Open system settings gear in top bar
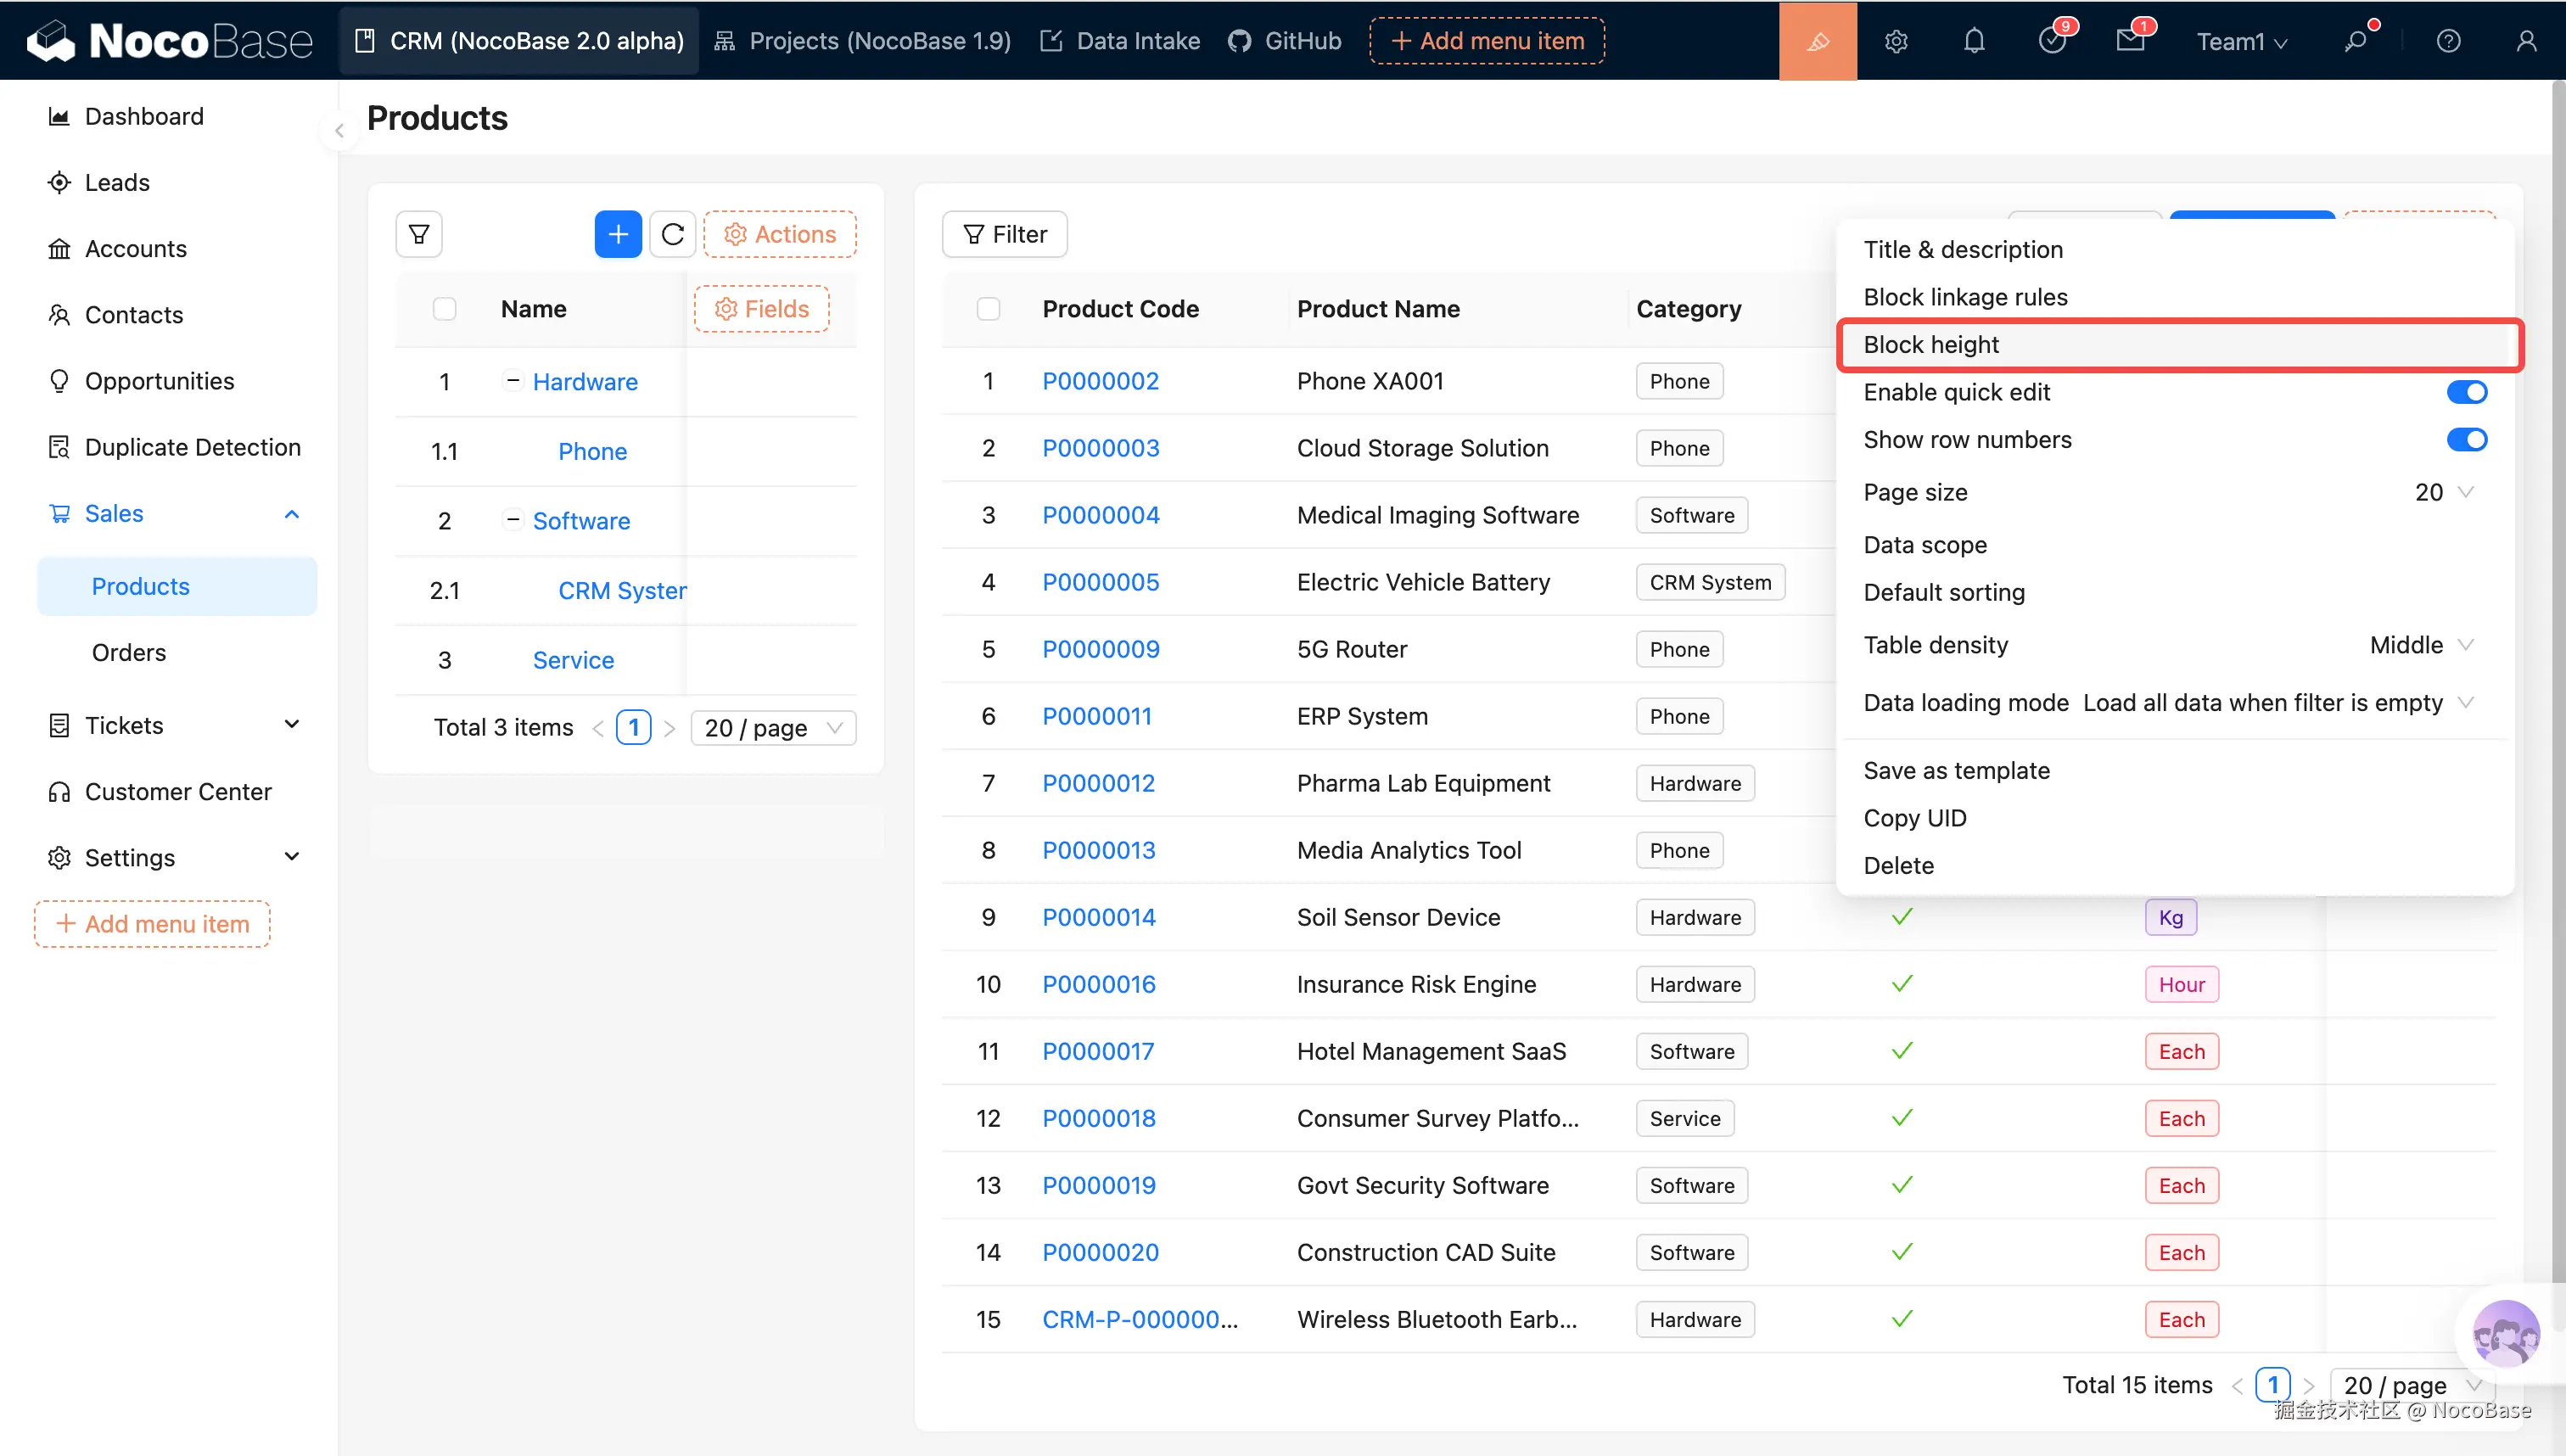 pyautogui.click(x=1896, y=41)
